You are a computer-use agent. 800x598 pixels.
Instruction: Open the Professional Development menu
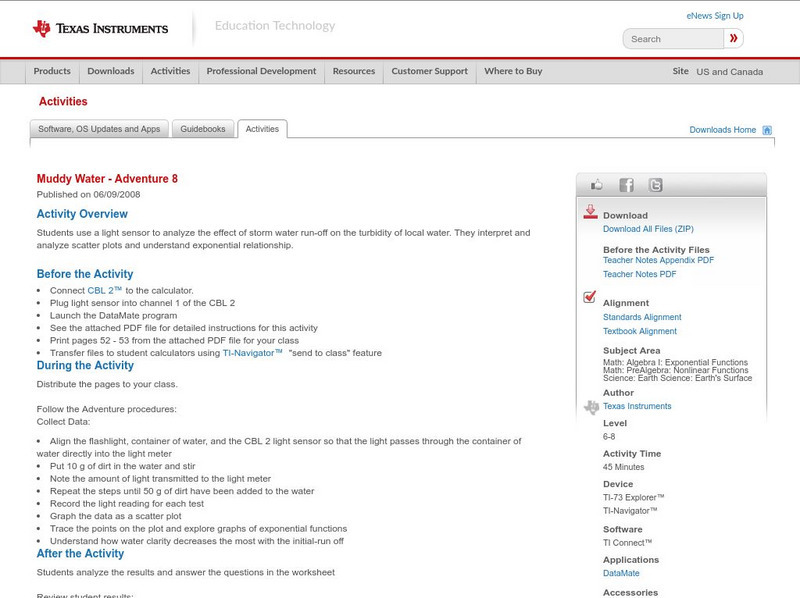pyautogui.click(x=261, y=71)
